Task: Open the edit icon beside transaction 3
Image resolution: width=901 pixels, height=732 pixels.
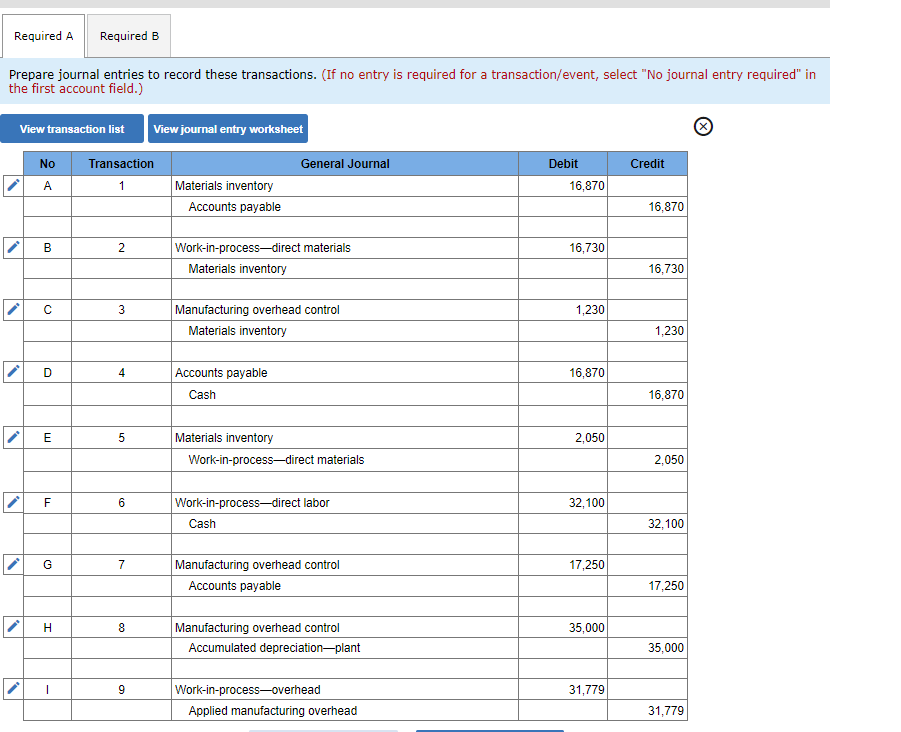Action: coord(11,309)
